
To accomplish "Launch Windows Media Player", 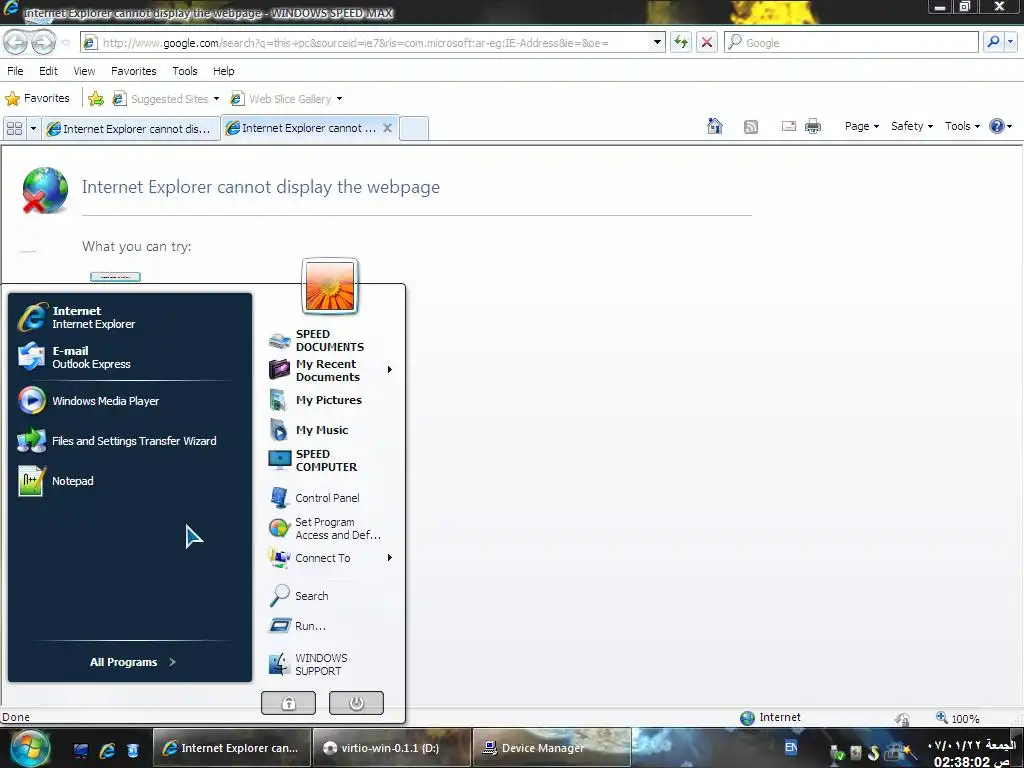I will [130, 401].
